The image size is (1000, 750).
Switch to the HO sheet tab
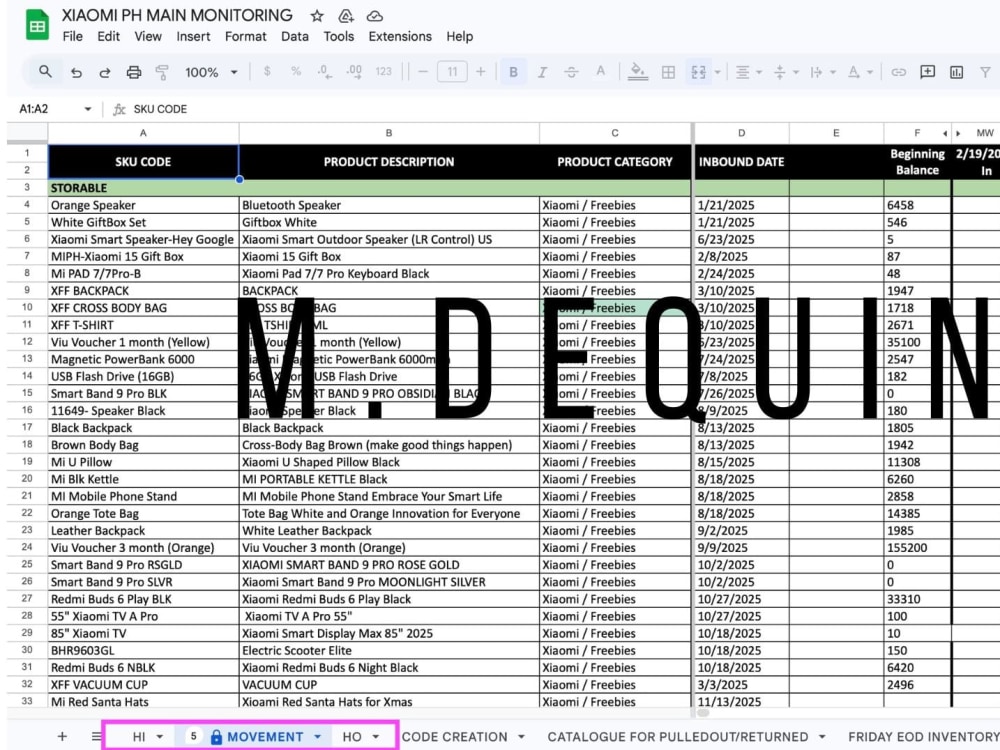tap(352, 737)
